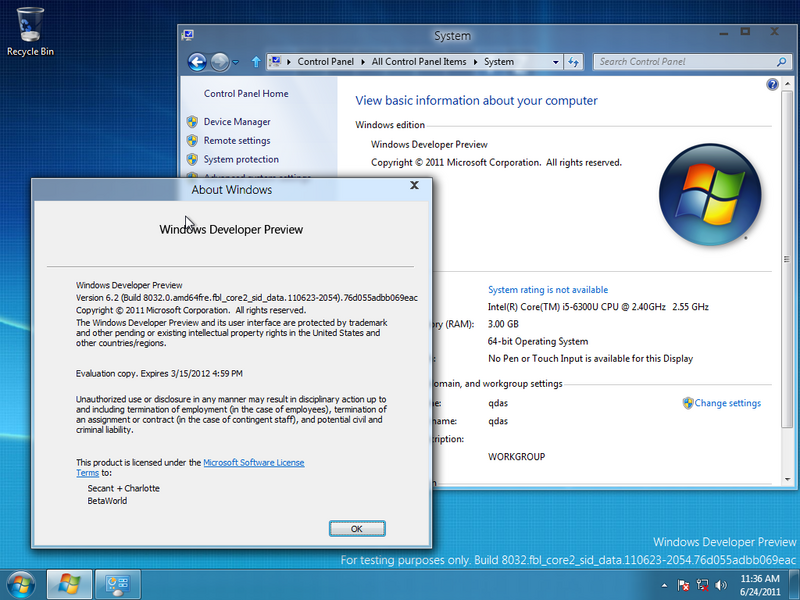Click the Forward arrow in System window
Viewport: 800px width, 600px height.
pyautogui.click(x=220, y=62)
